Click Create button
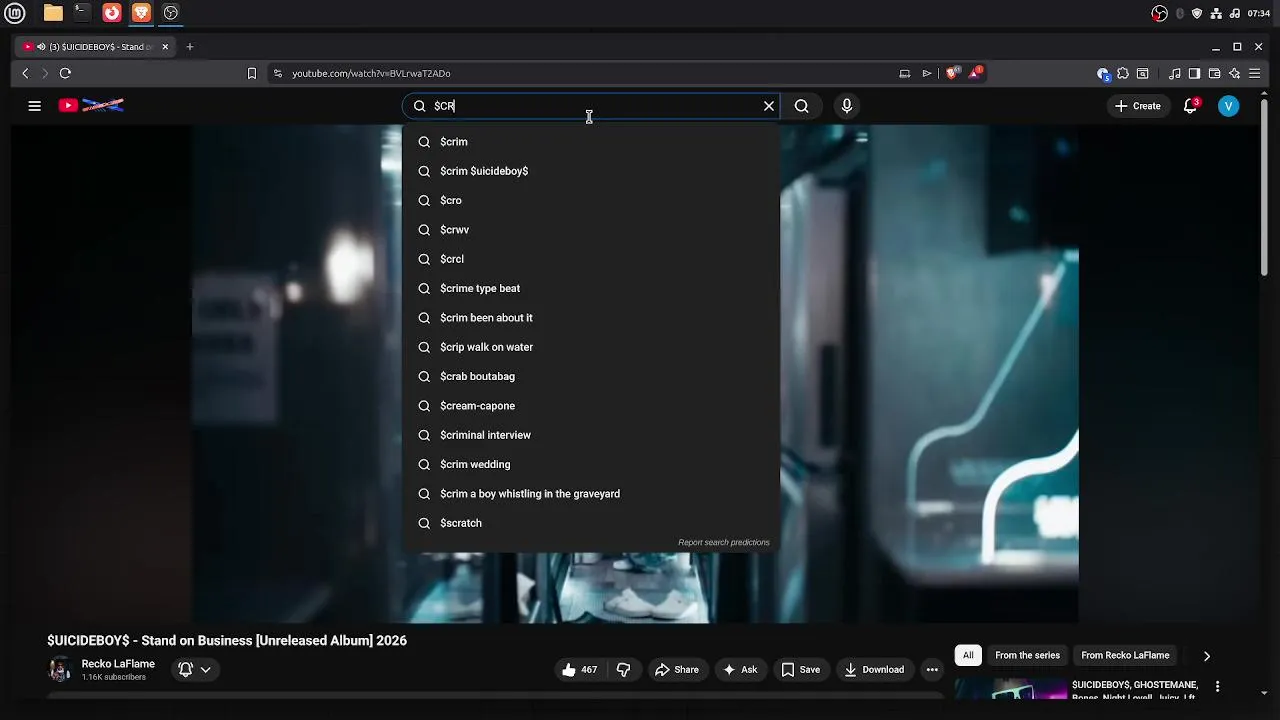 (1138, 106)
